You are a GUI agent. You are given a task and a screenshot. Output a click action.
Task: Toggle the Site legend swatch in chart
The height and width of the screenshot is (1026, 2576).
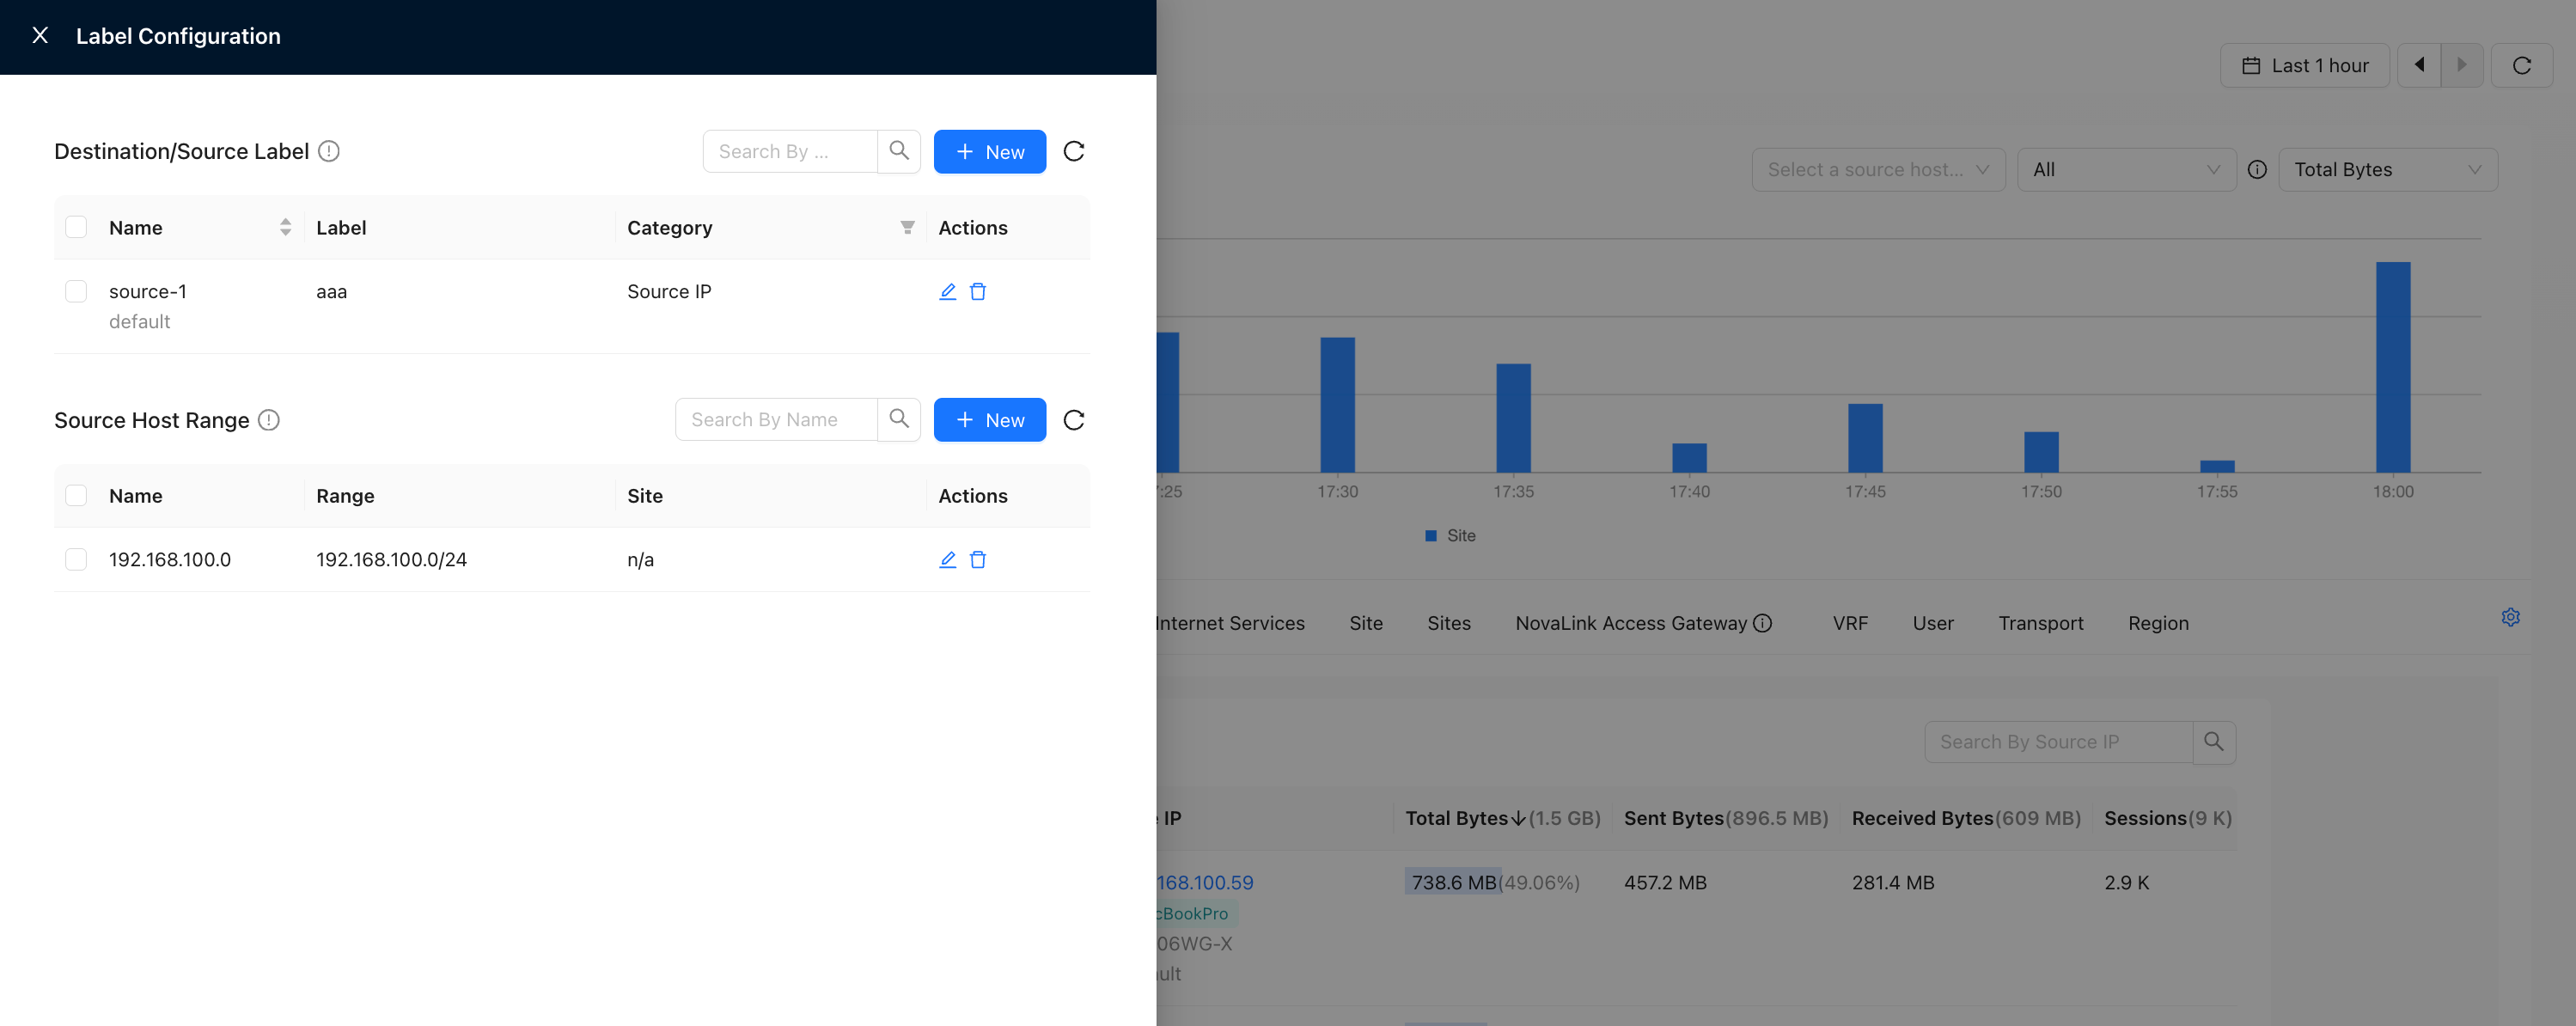click(1430, 535)
